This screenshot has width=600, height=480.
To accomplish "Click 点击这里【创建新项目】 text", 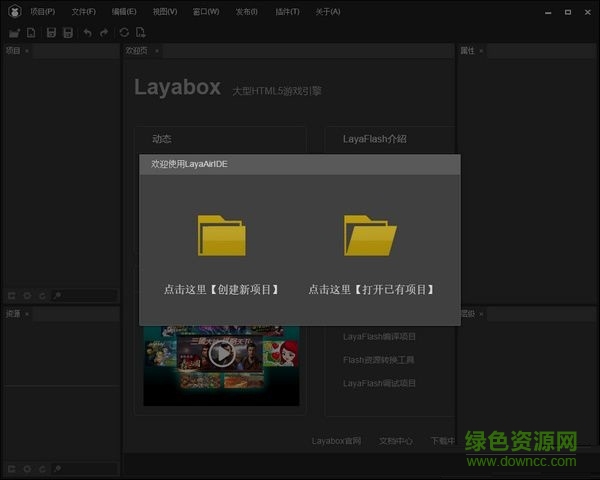I will 222,289.
